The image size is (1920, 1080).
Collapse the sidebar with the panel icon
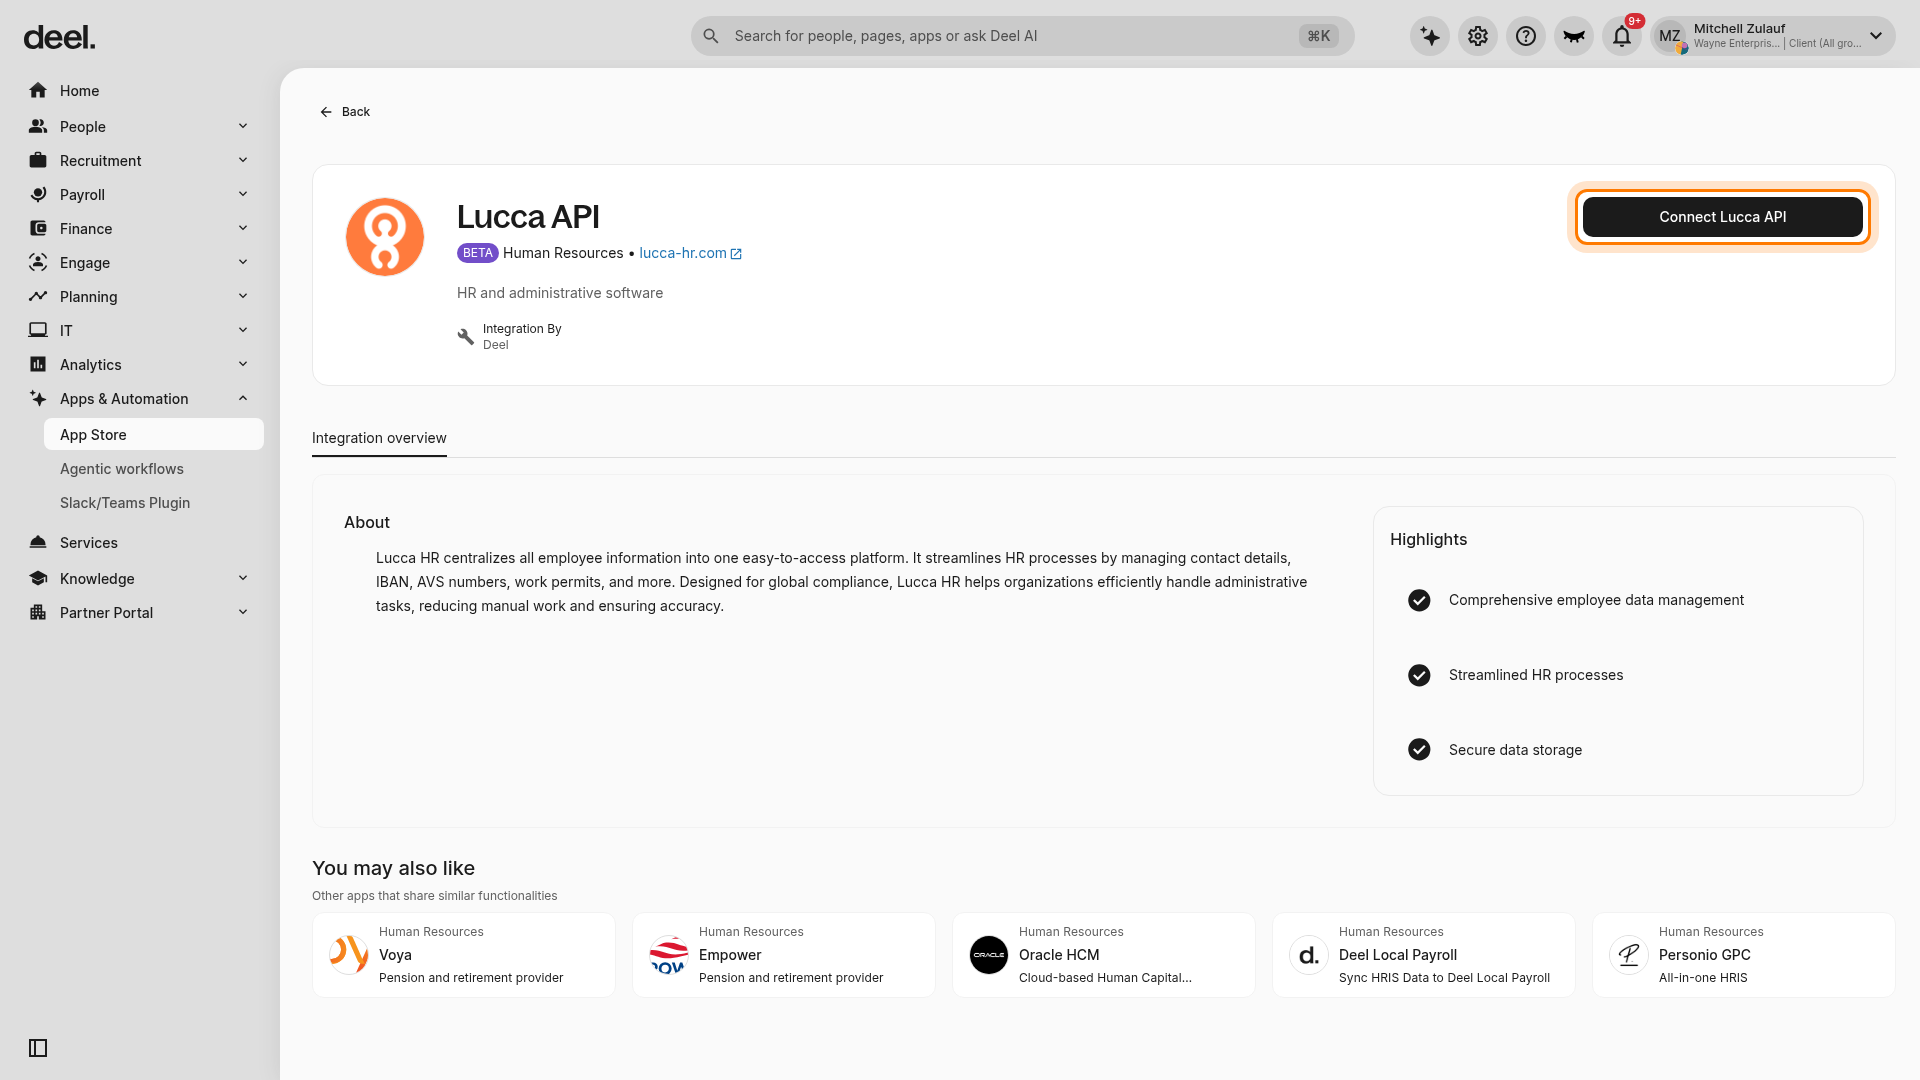pos(38,1048)
